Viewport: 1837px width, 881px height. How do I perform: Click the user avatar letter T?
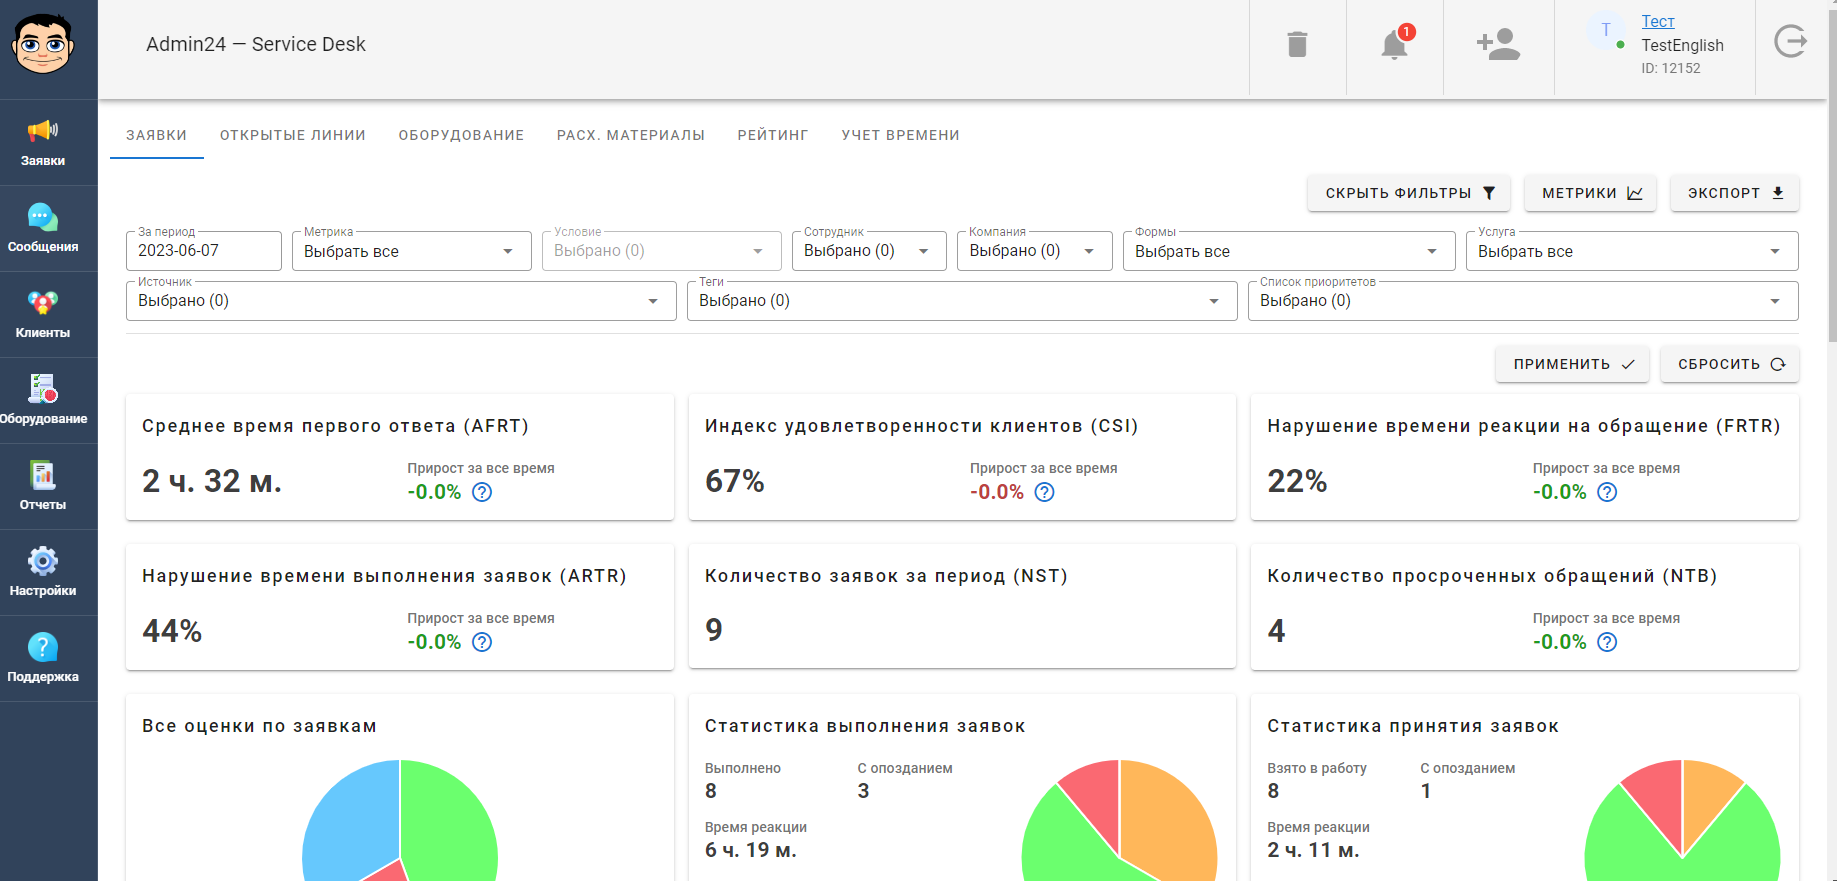1606,30
